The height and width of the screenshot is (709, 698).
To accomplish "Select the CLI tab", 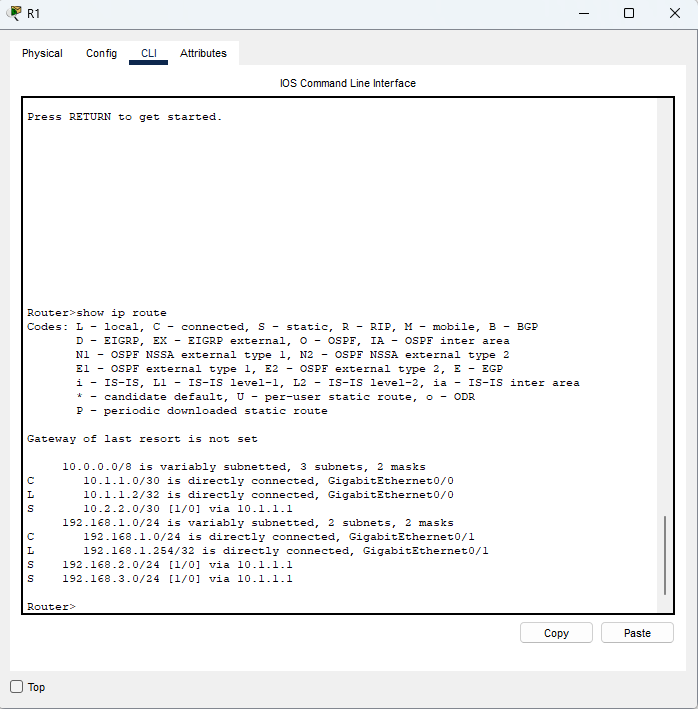I will click(148, 53).
